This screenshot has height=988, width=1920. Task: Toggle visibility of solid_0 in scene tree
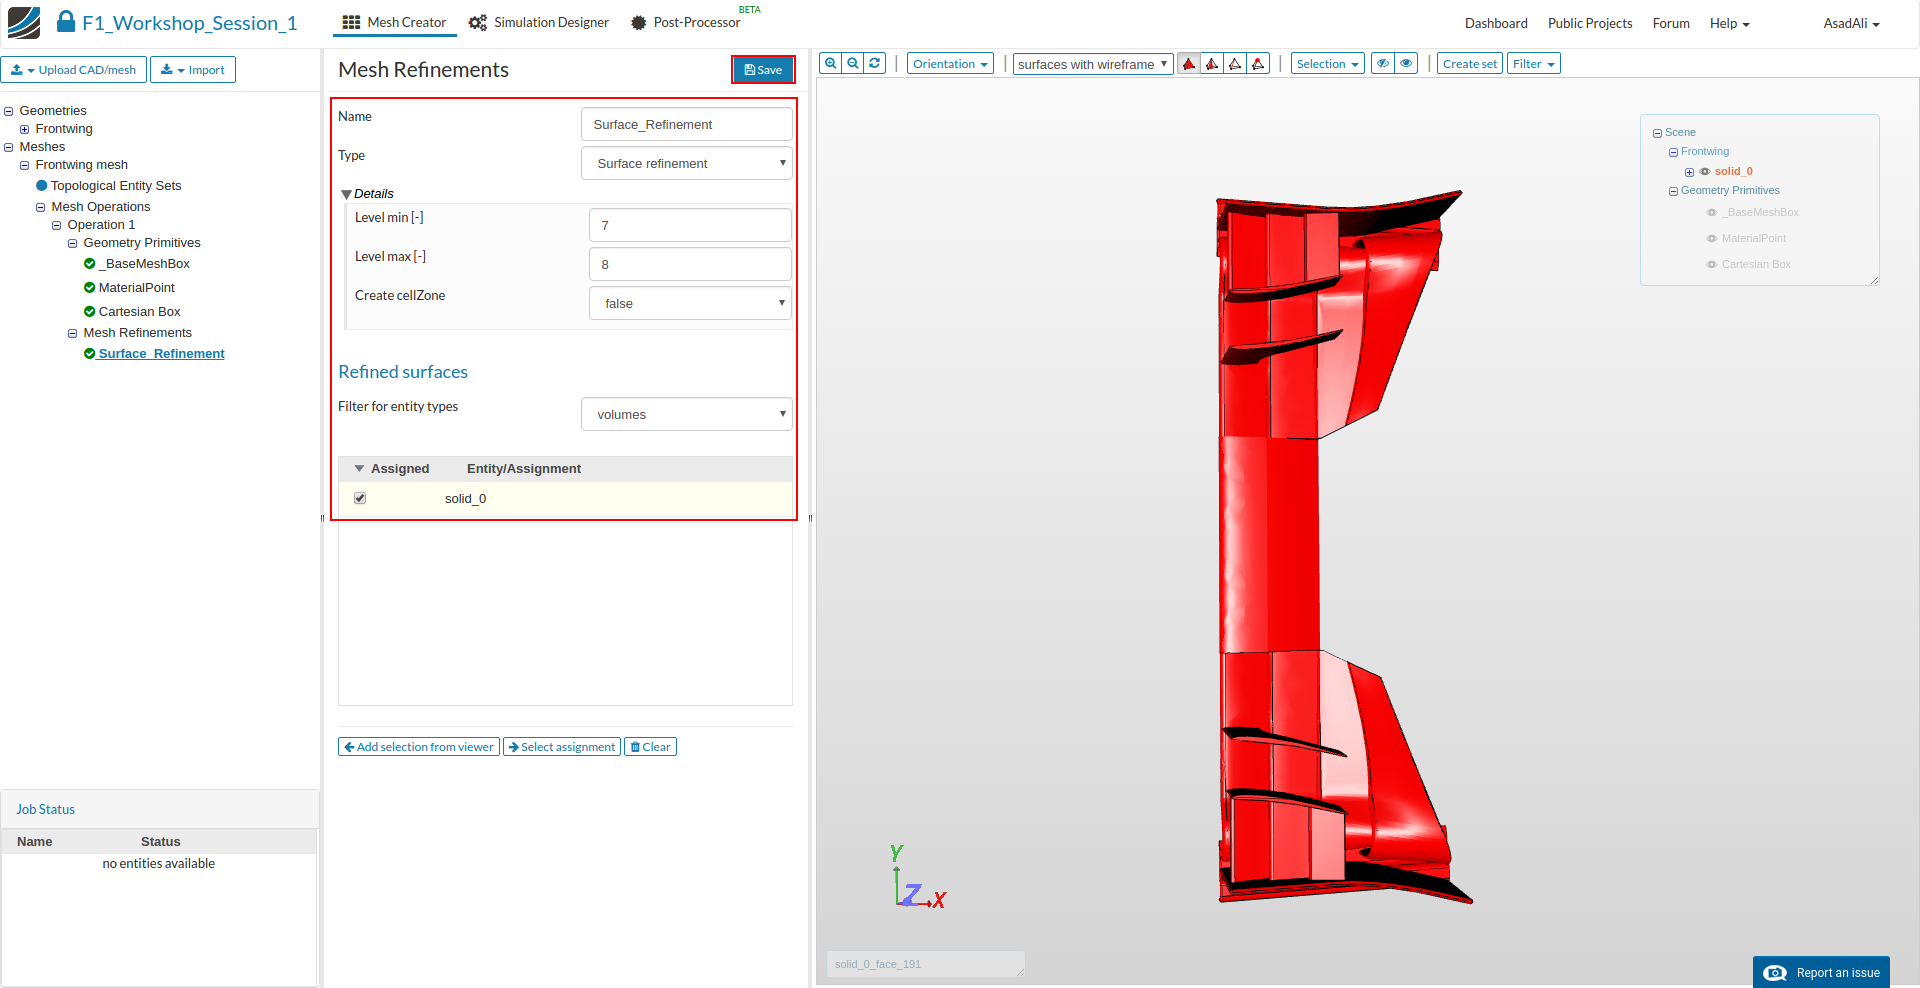[x=1705, y=171]
